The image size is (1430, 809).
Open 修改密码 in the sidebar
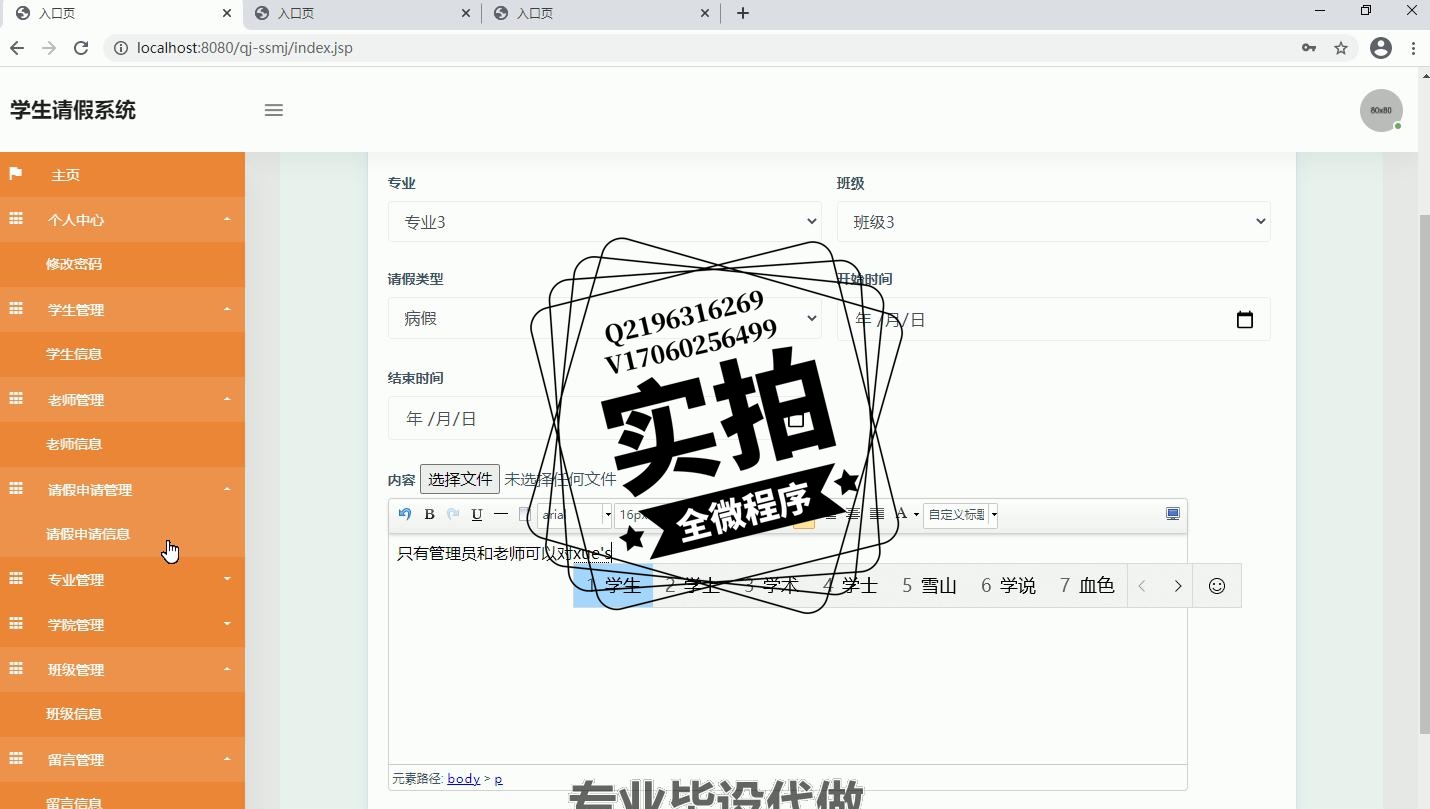coord(122,265)
